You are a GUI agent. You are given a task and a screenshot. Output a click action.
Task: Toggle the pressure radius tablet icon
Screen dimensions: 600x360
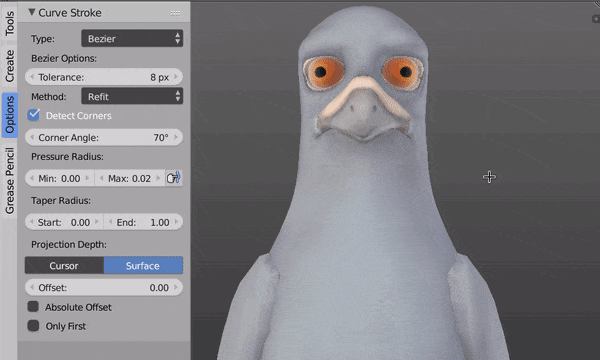click(174, 178)
